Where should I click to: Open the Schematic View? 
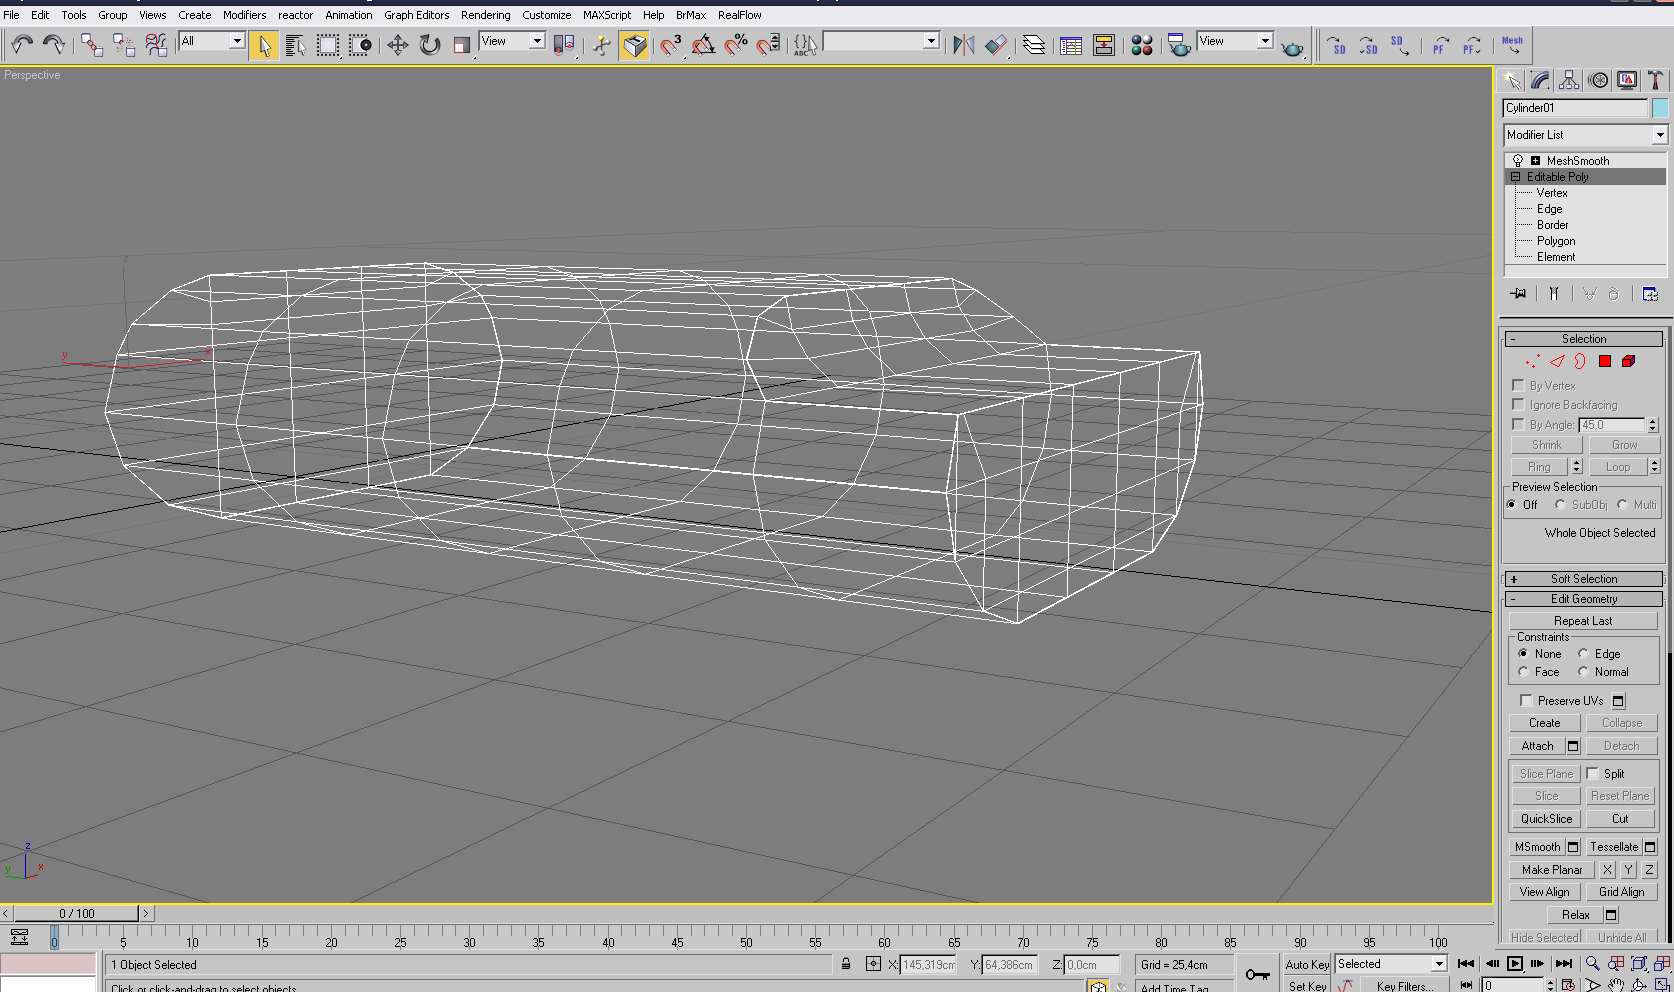(x=1104, y=45)
